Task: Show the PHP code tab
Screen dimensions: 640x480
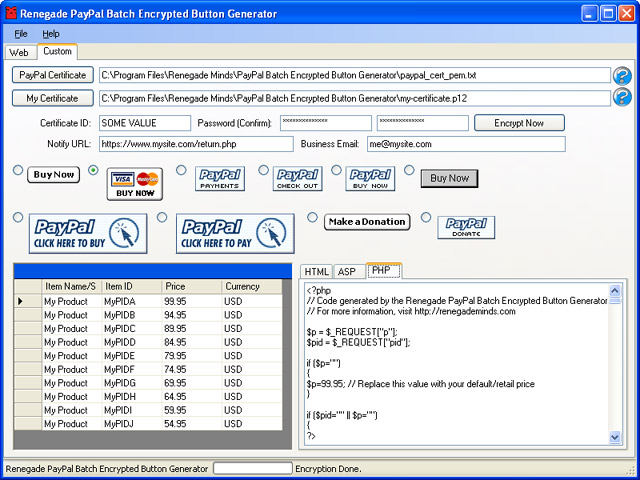Action: (x=384, y=270)
